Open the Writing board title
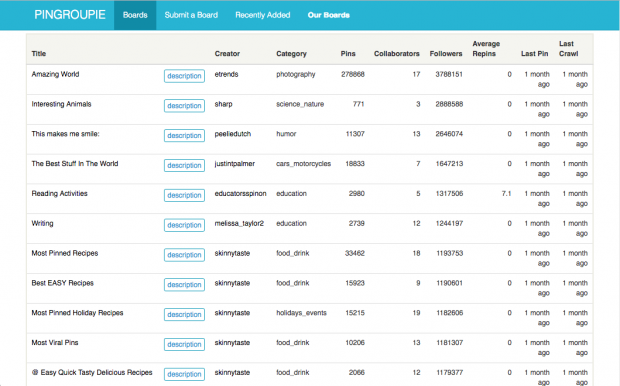Image resolution: width=620 pixels, height=386 pixels. (42, 223)
